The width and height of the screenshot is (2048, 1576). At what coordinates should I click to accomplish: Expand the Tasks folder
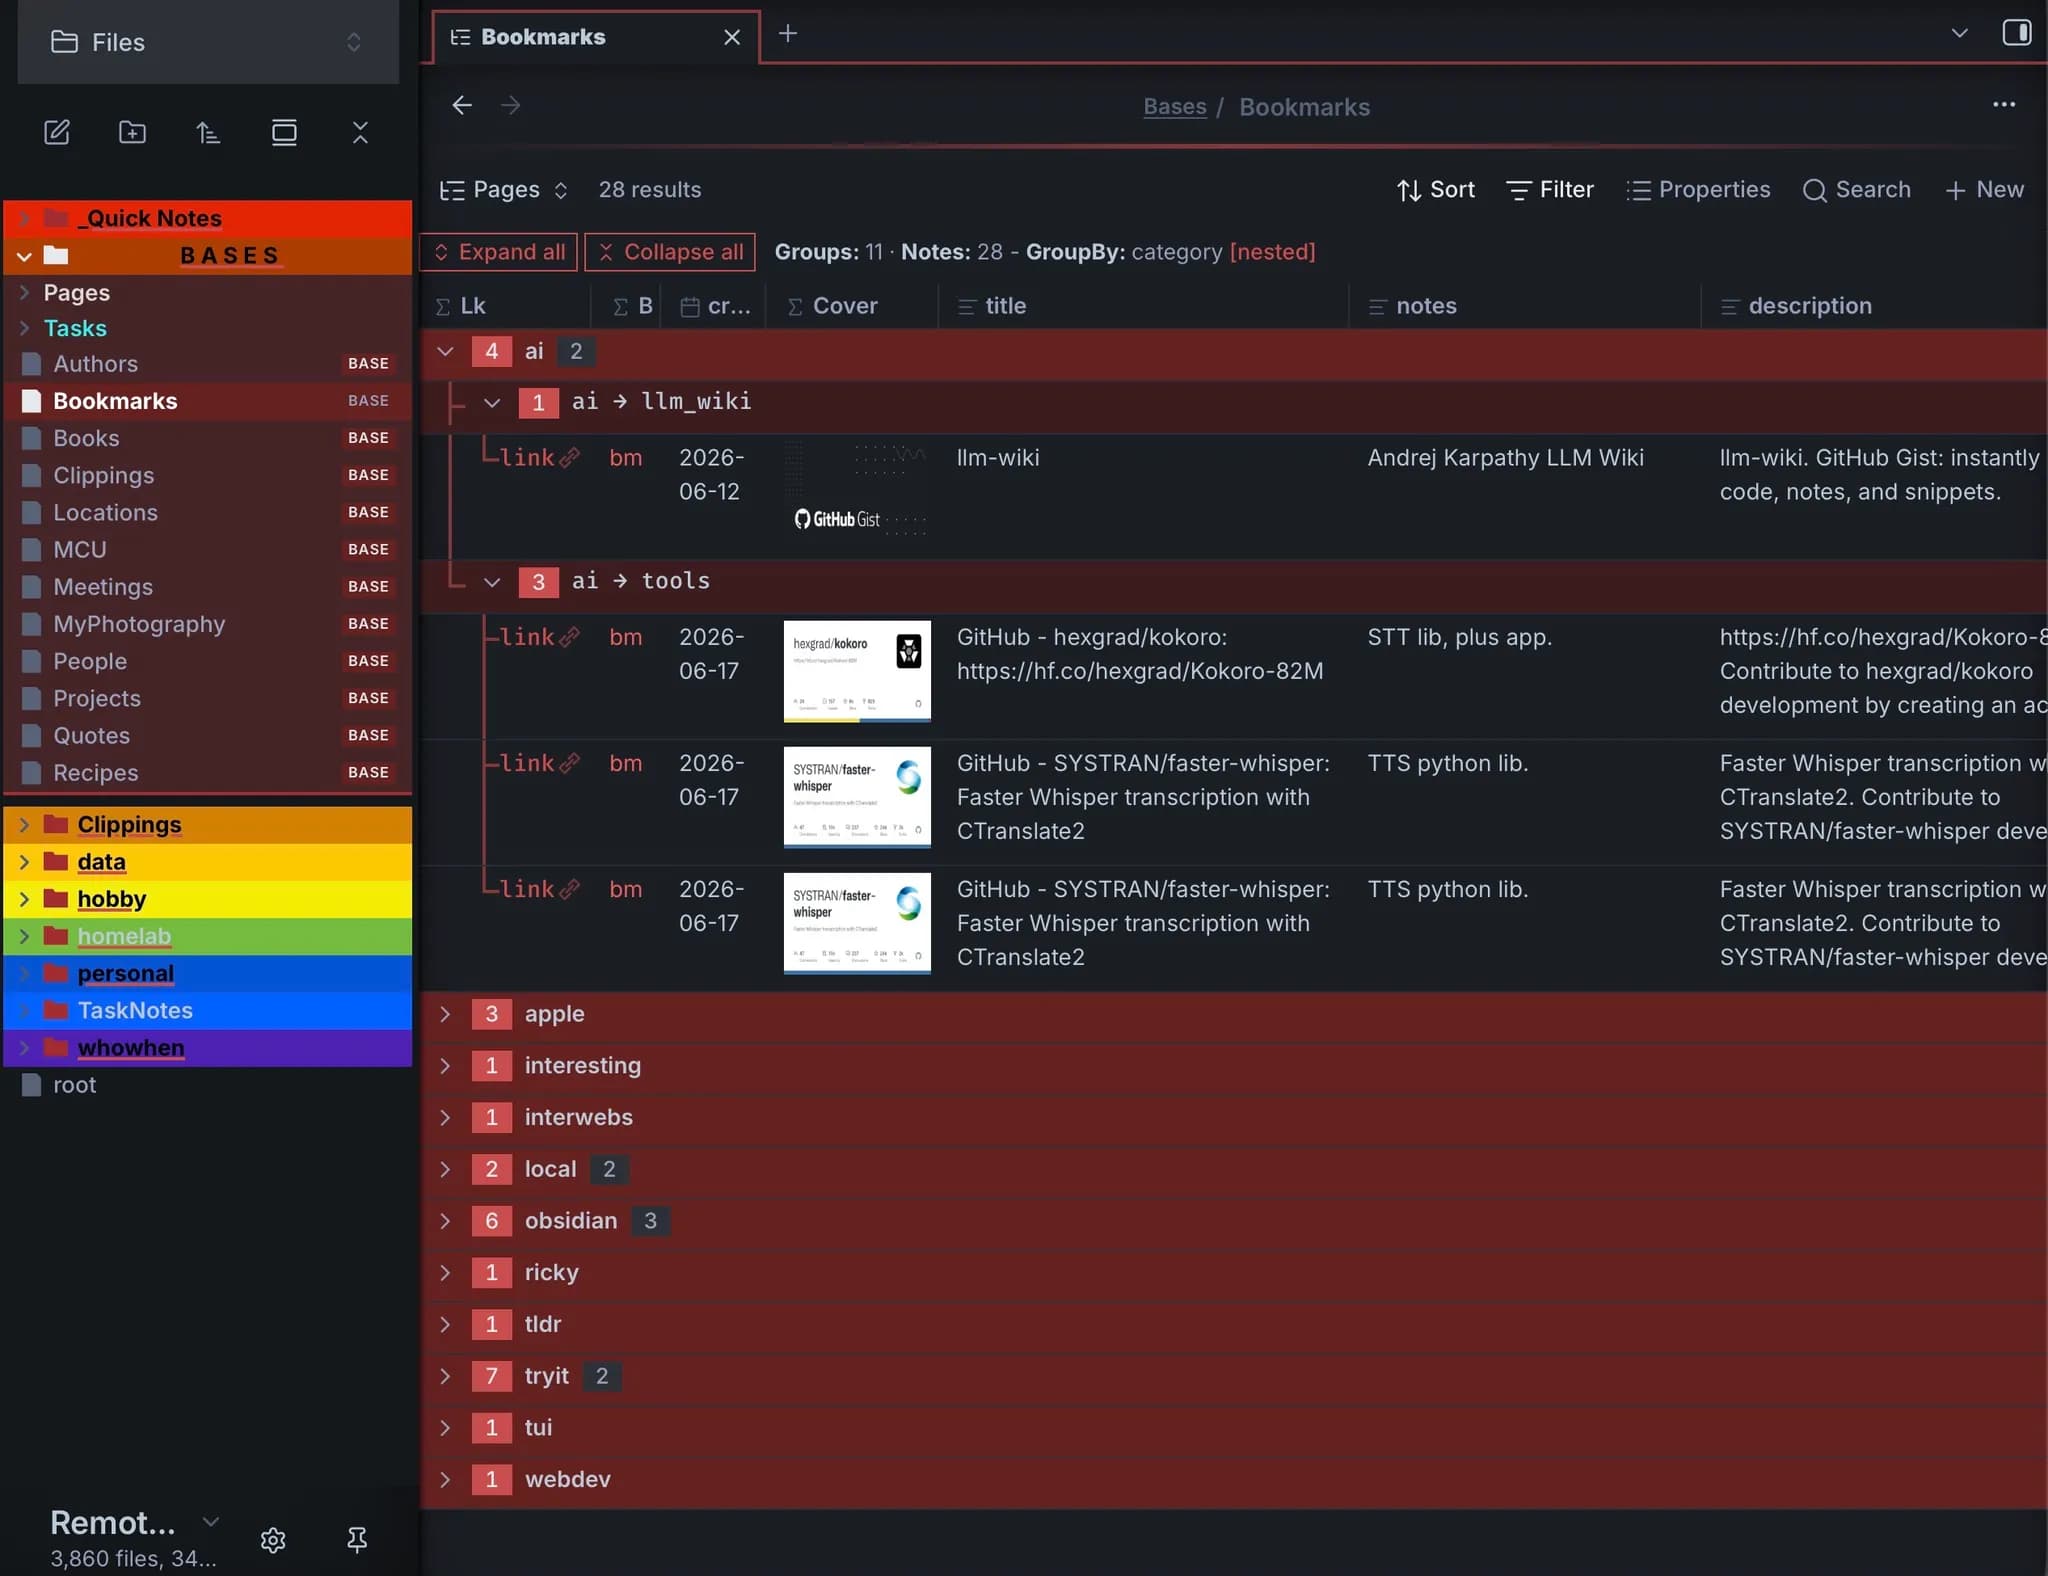[x=208, y=328]
